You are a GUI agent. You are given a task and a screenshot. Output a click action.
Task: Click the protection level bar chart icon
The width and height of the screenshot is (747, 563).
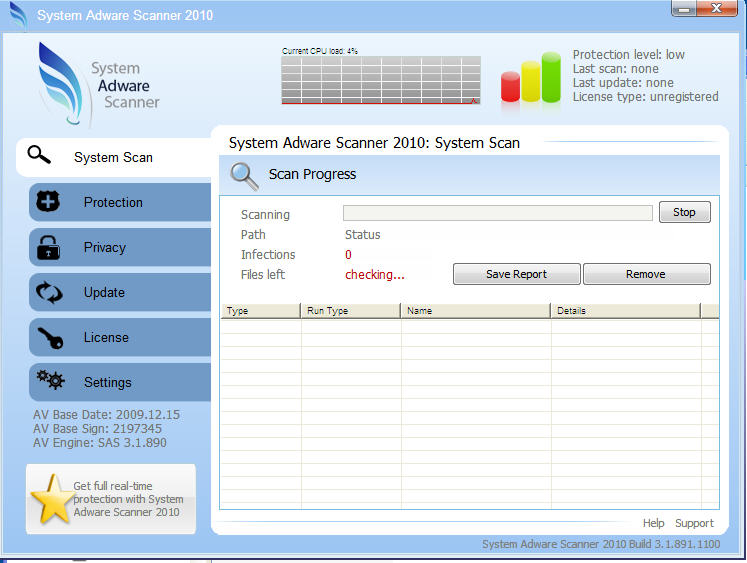click(x=531, y=78)
